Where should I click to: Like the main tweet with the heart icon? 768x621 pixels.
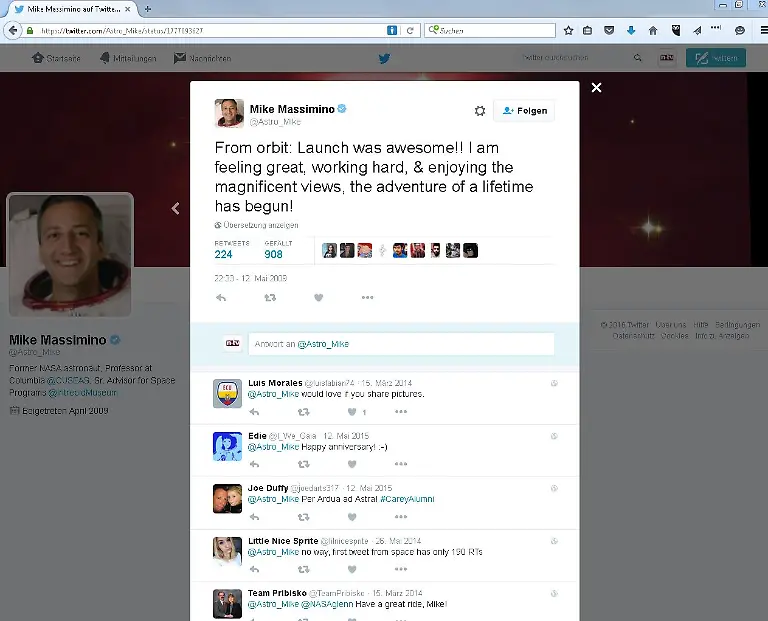pyautogui.click(x=318, y=297)
